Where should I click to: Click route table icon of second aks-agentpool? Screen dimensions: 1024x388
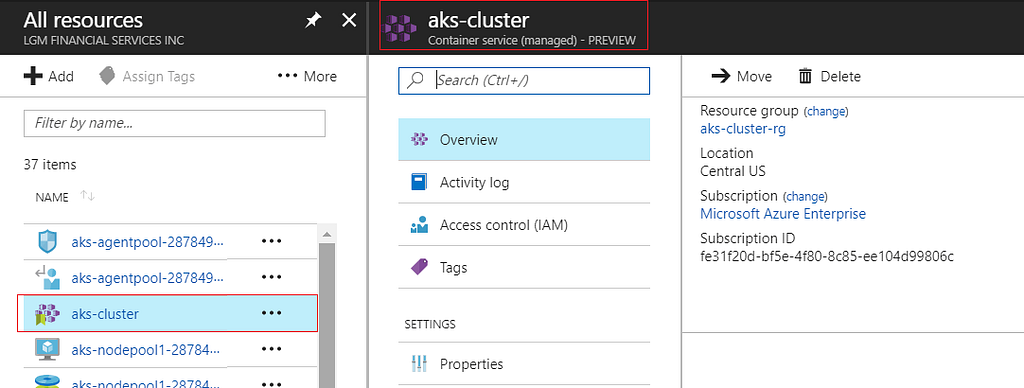tap(48, 278)
